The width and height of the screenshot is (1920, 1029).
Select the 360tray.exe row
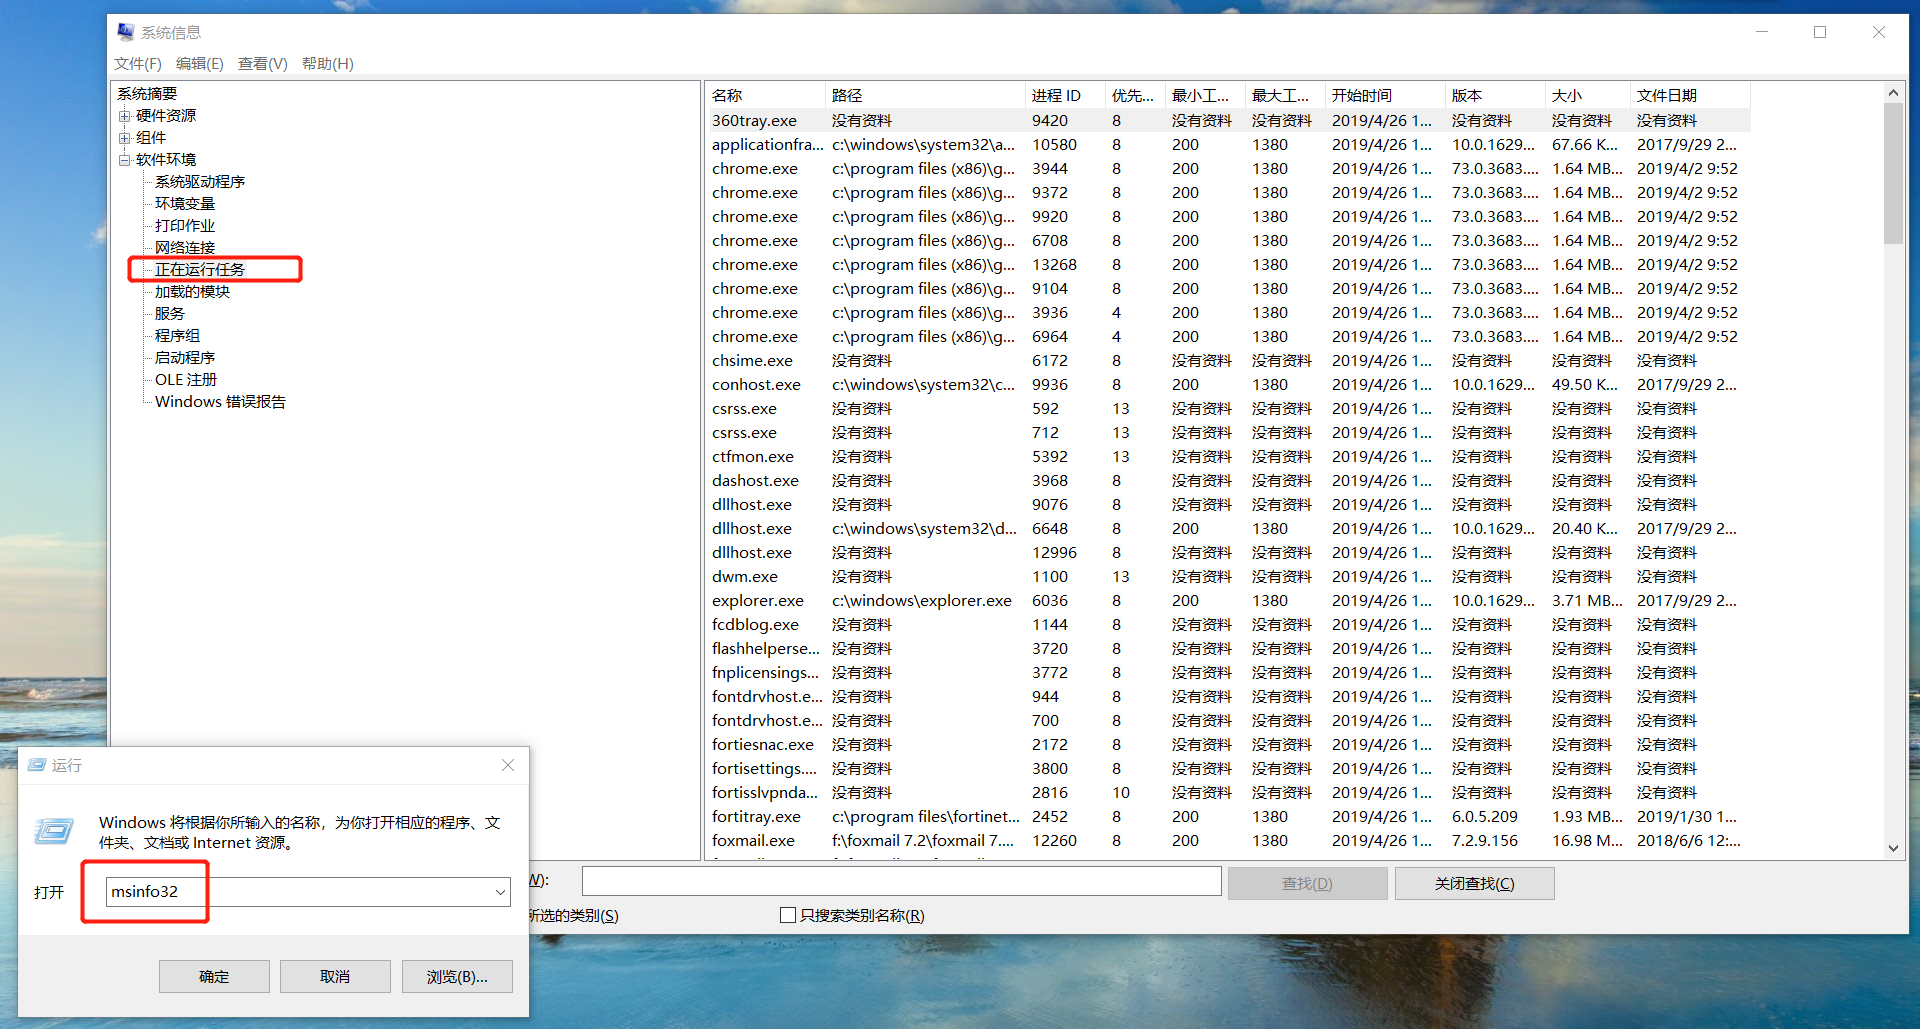(x=1229, y=120)
